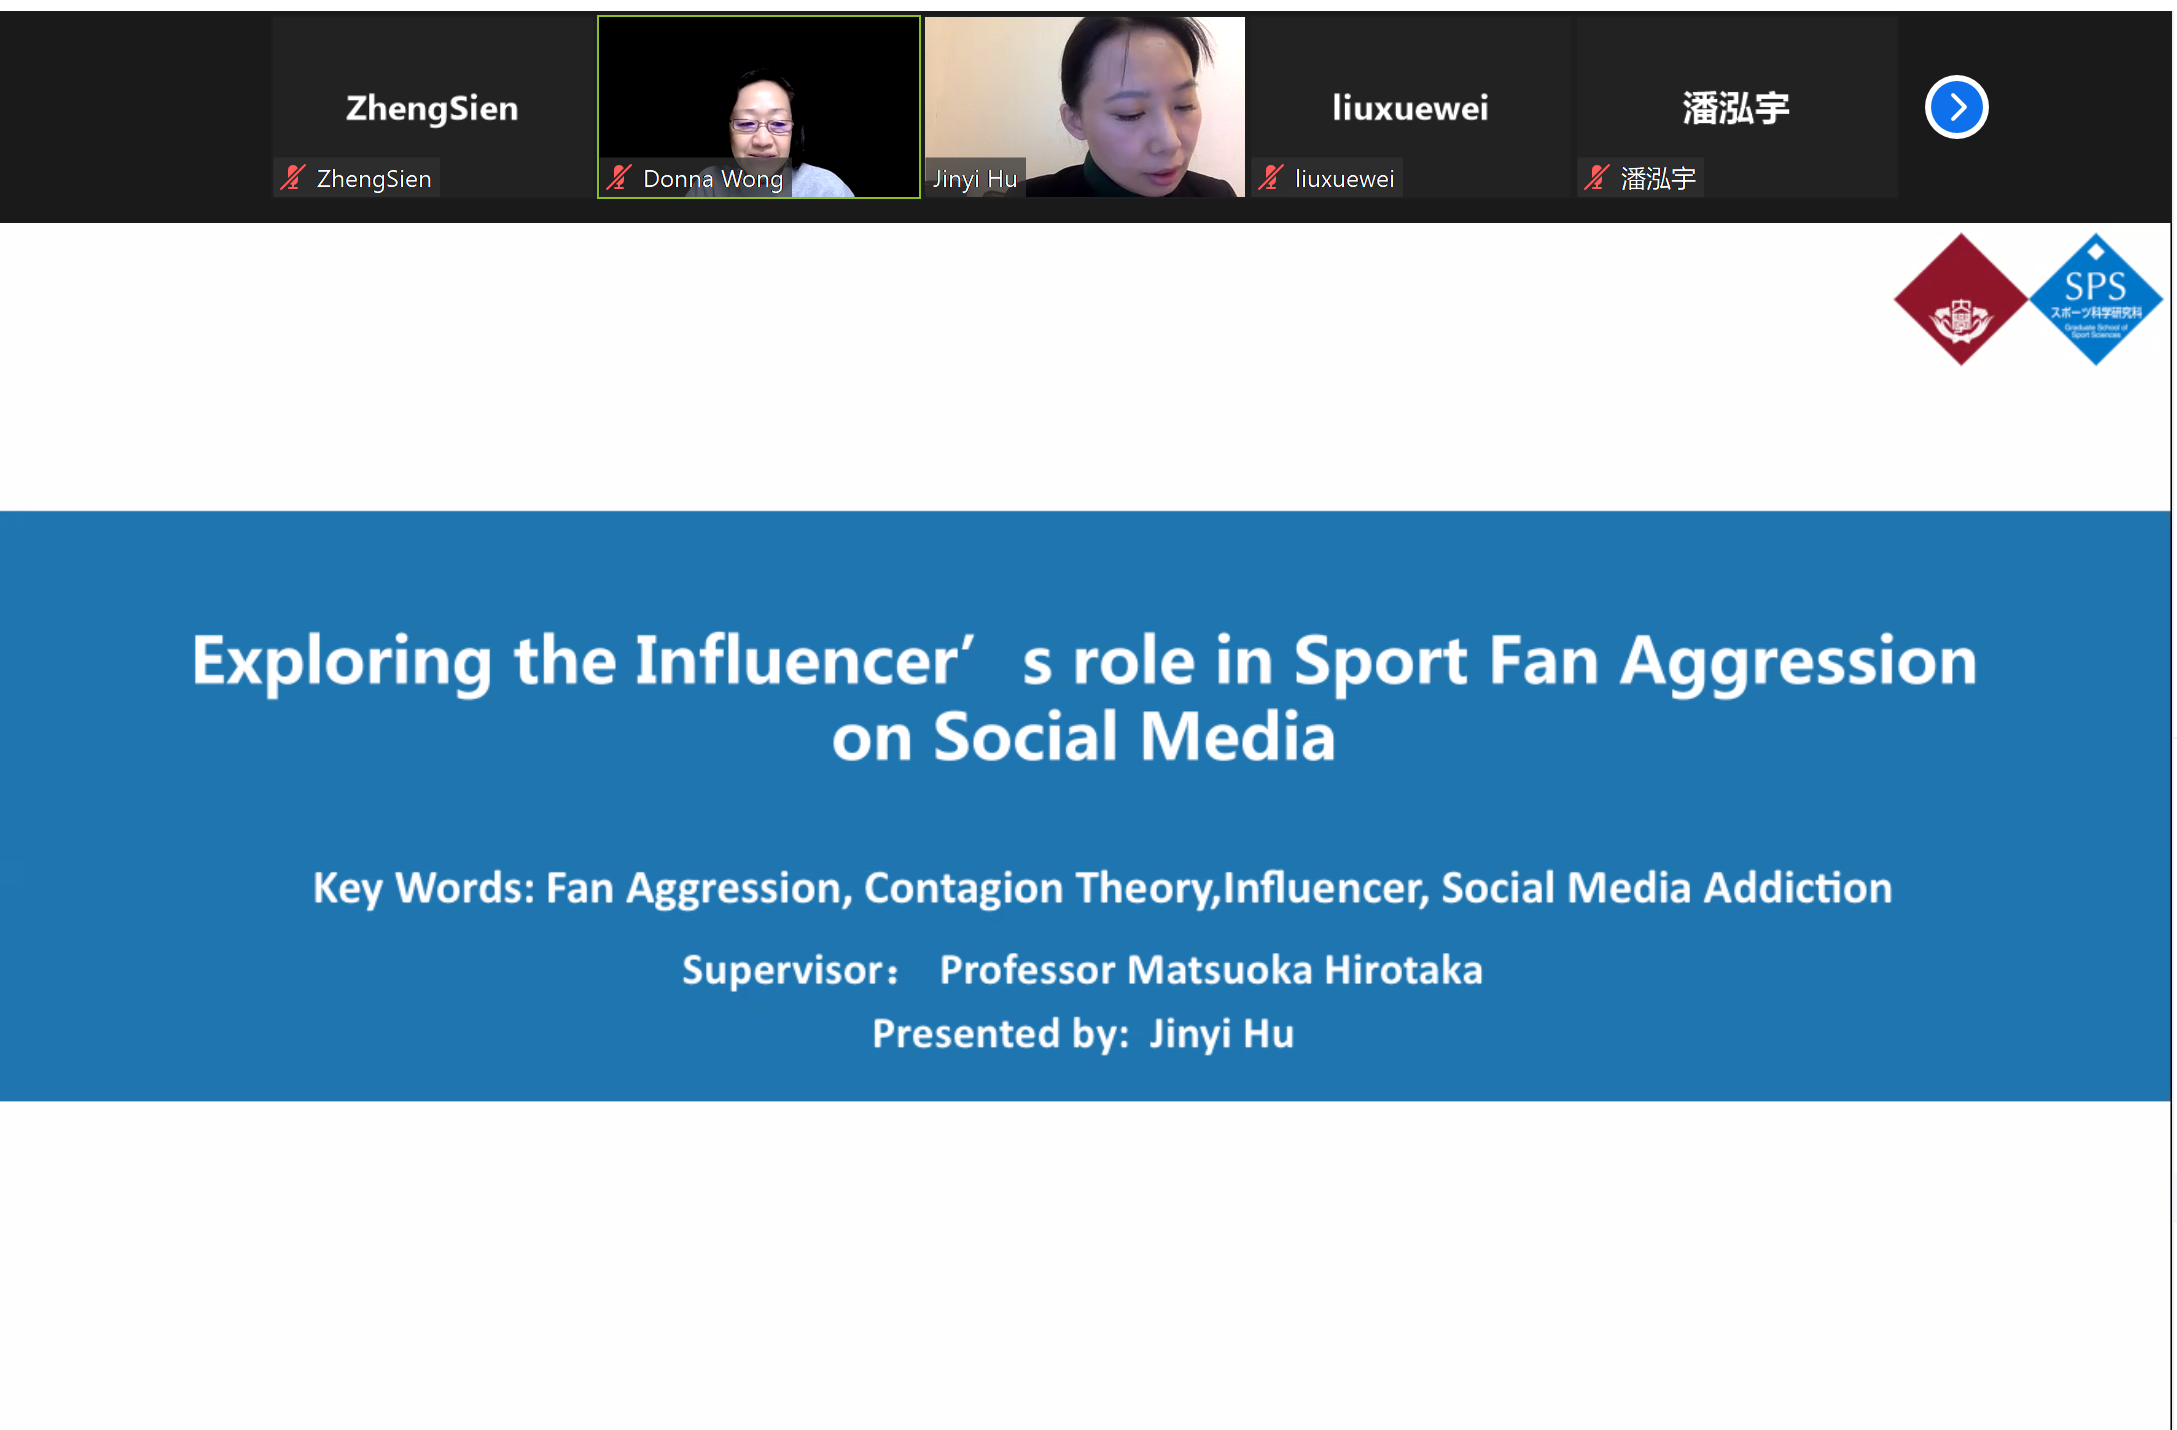Click the next participants arrow button
The image size is (2177, 1430).
point(1955,107)
